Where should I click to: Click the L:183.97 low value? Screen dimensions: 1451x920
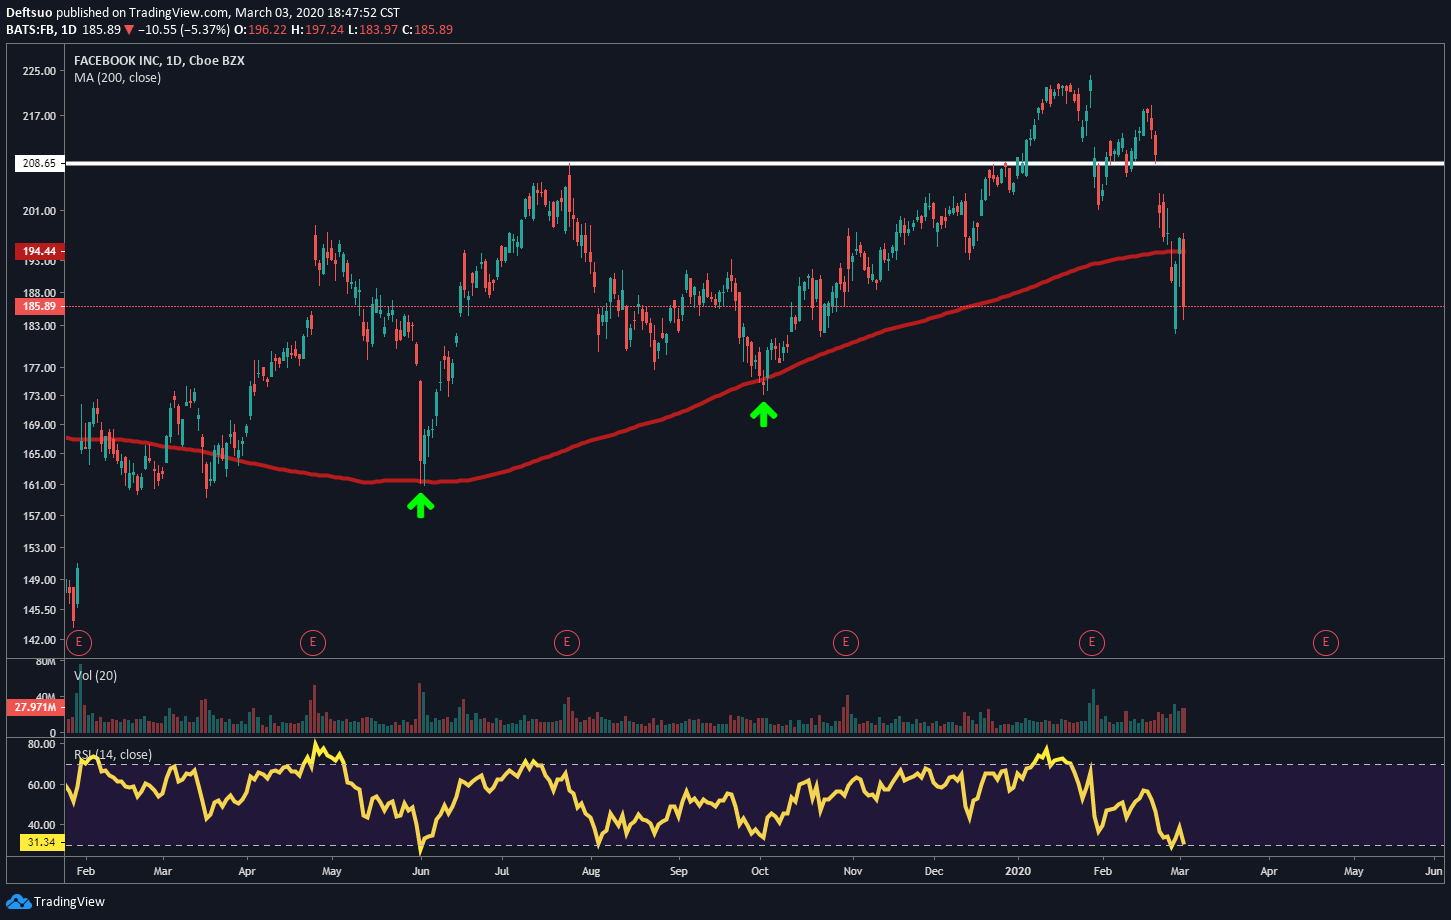(x=375, y=30)
